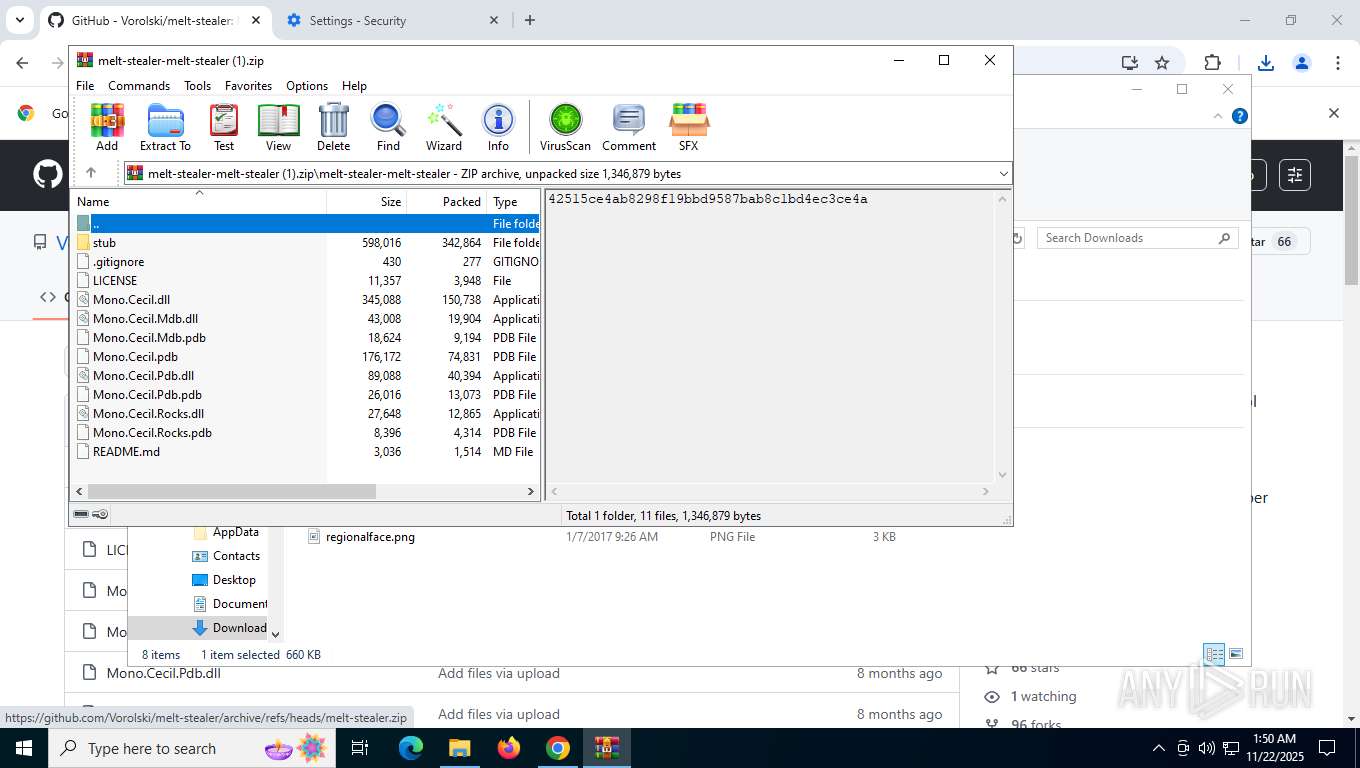1360x768 pixels.
Task: Open Chrome three-dot menu
Action: [1338, 62]
